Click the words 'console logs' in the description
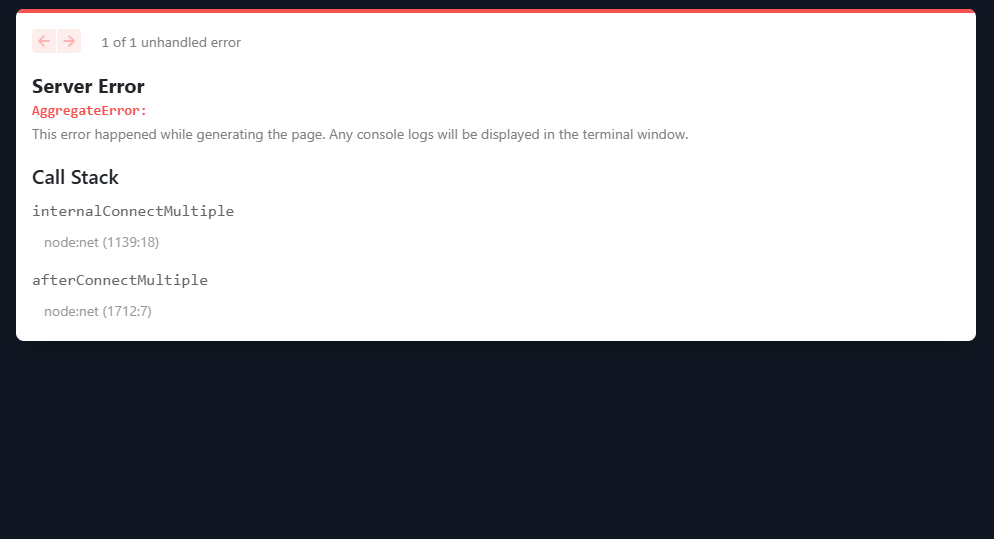 (x=395, y=134)
